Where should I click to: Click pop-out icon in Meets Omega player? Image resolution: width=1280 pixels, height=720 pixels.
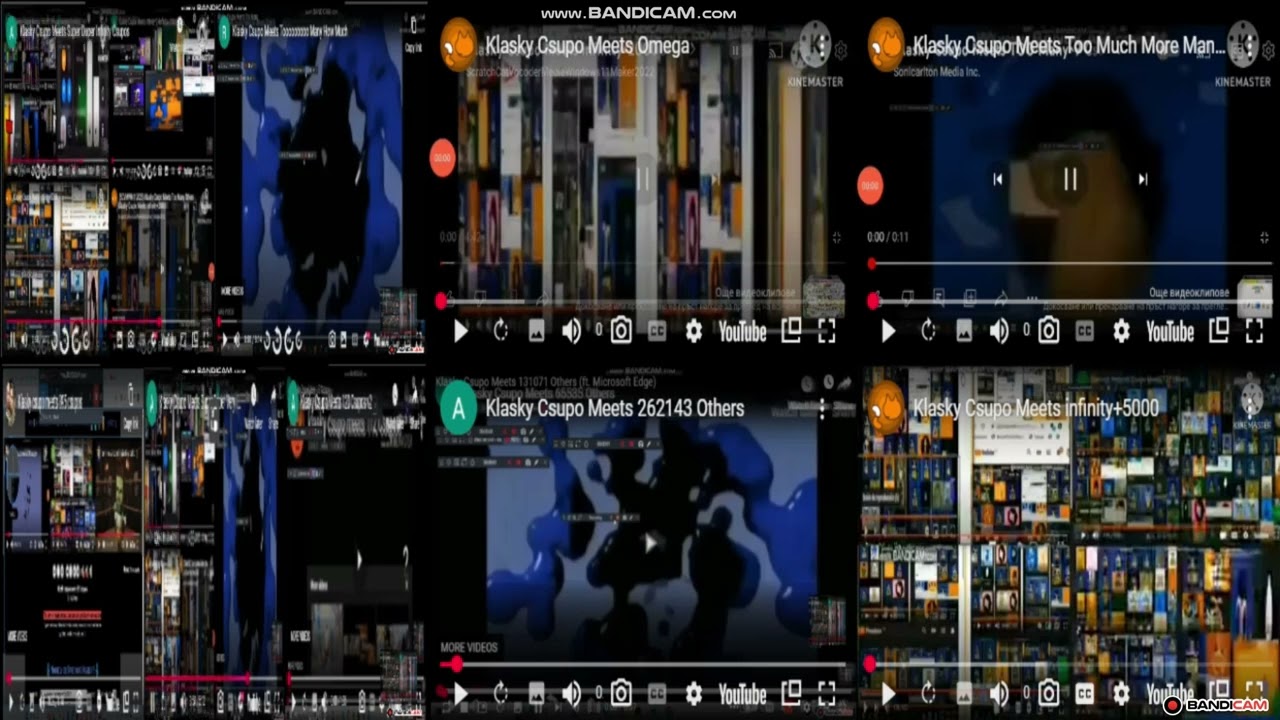791,331
